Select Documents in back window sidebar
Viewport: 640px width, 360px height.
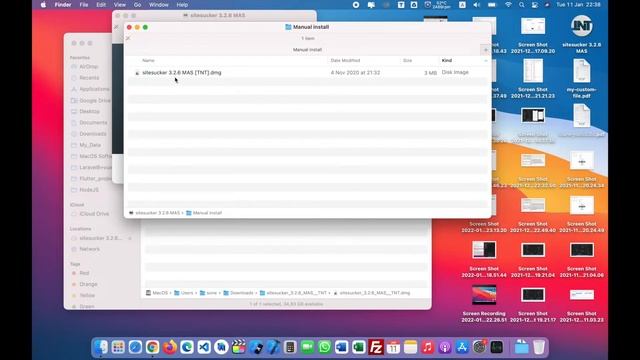pyautogui.click(x=93, y=122)
